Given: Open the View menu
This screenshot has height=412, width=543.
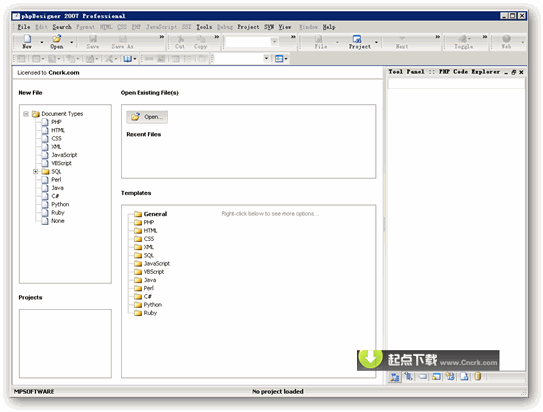Looking at the screenshot, I should tap(285, 27).
